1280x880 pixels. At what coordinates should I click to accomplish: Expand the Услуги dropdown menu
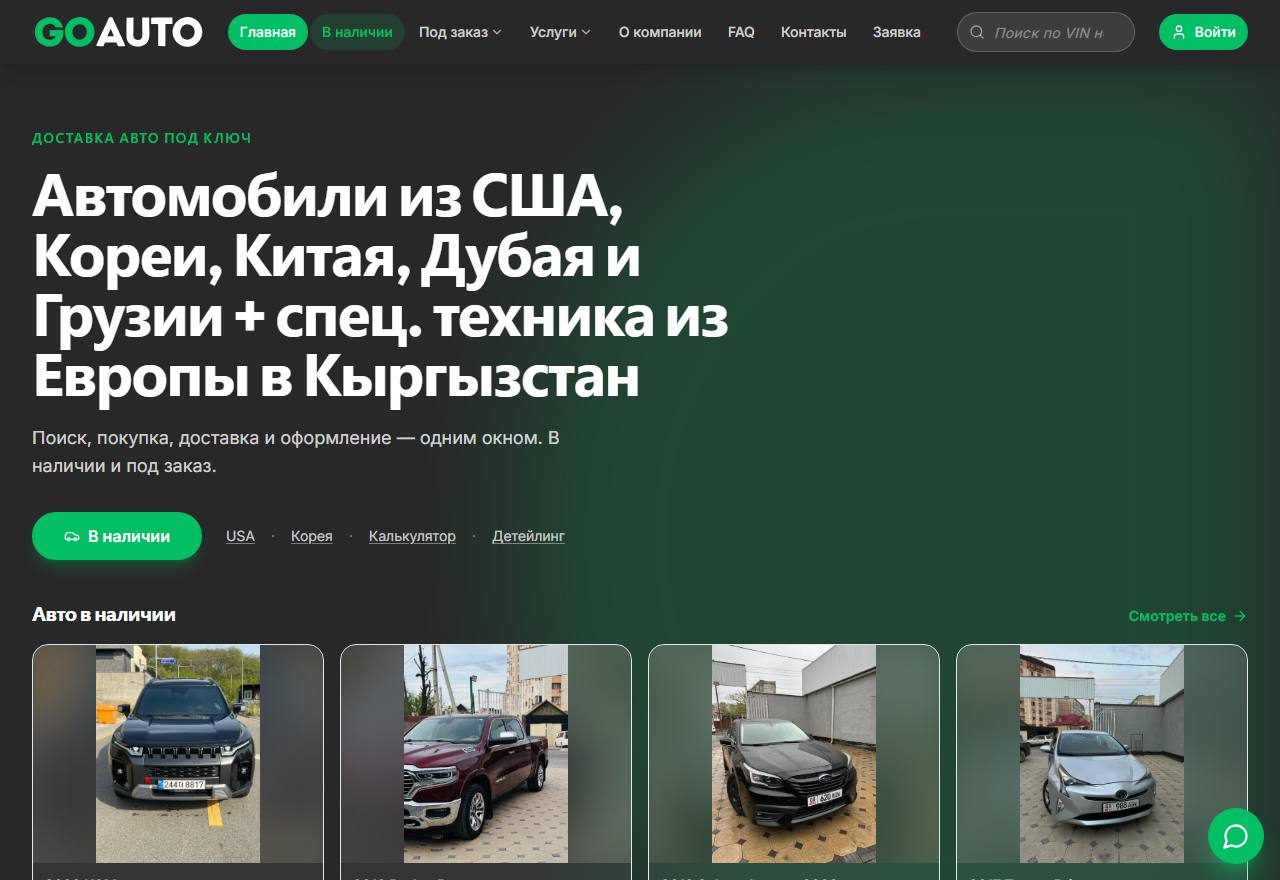pyautogui.click(x=560, y=32)
